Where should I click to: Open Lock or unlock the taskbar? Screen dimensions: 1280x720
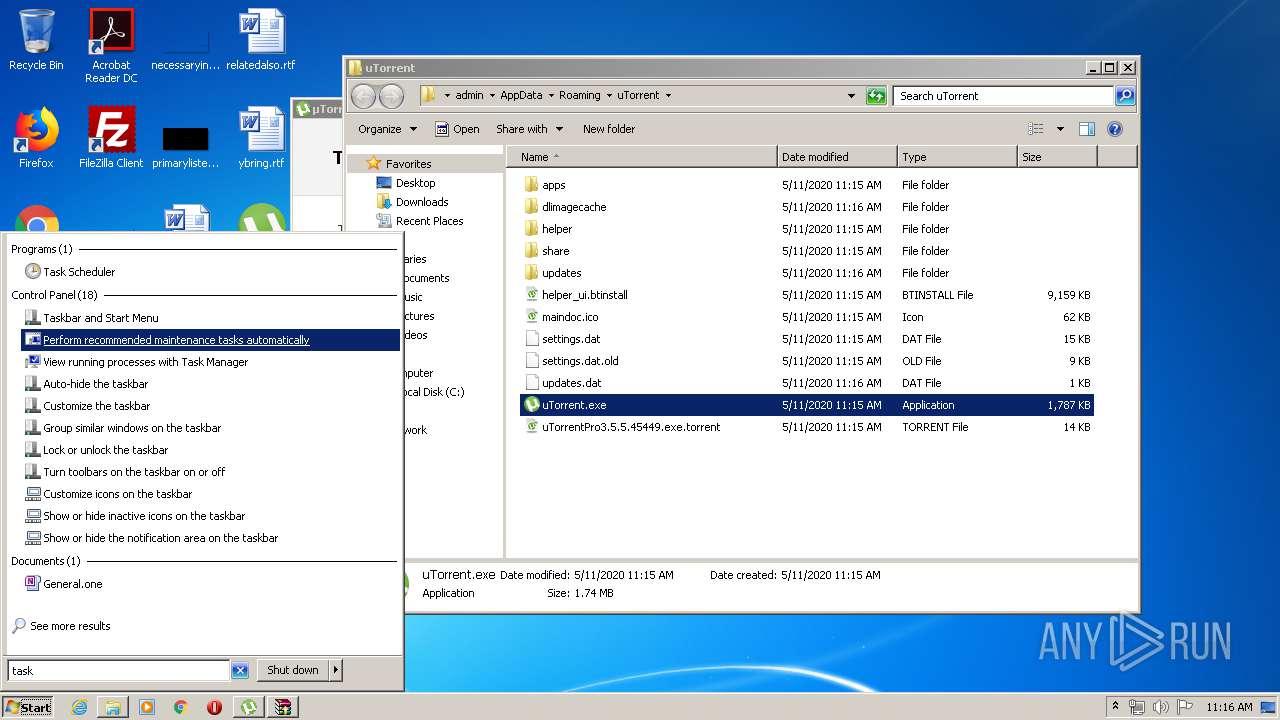click(x=97, y=450)
